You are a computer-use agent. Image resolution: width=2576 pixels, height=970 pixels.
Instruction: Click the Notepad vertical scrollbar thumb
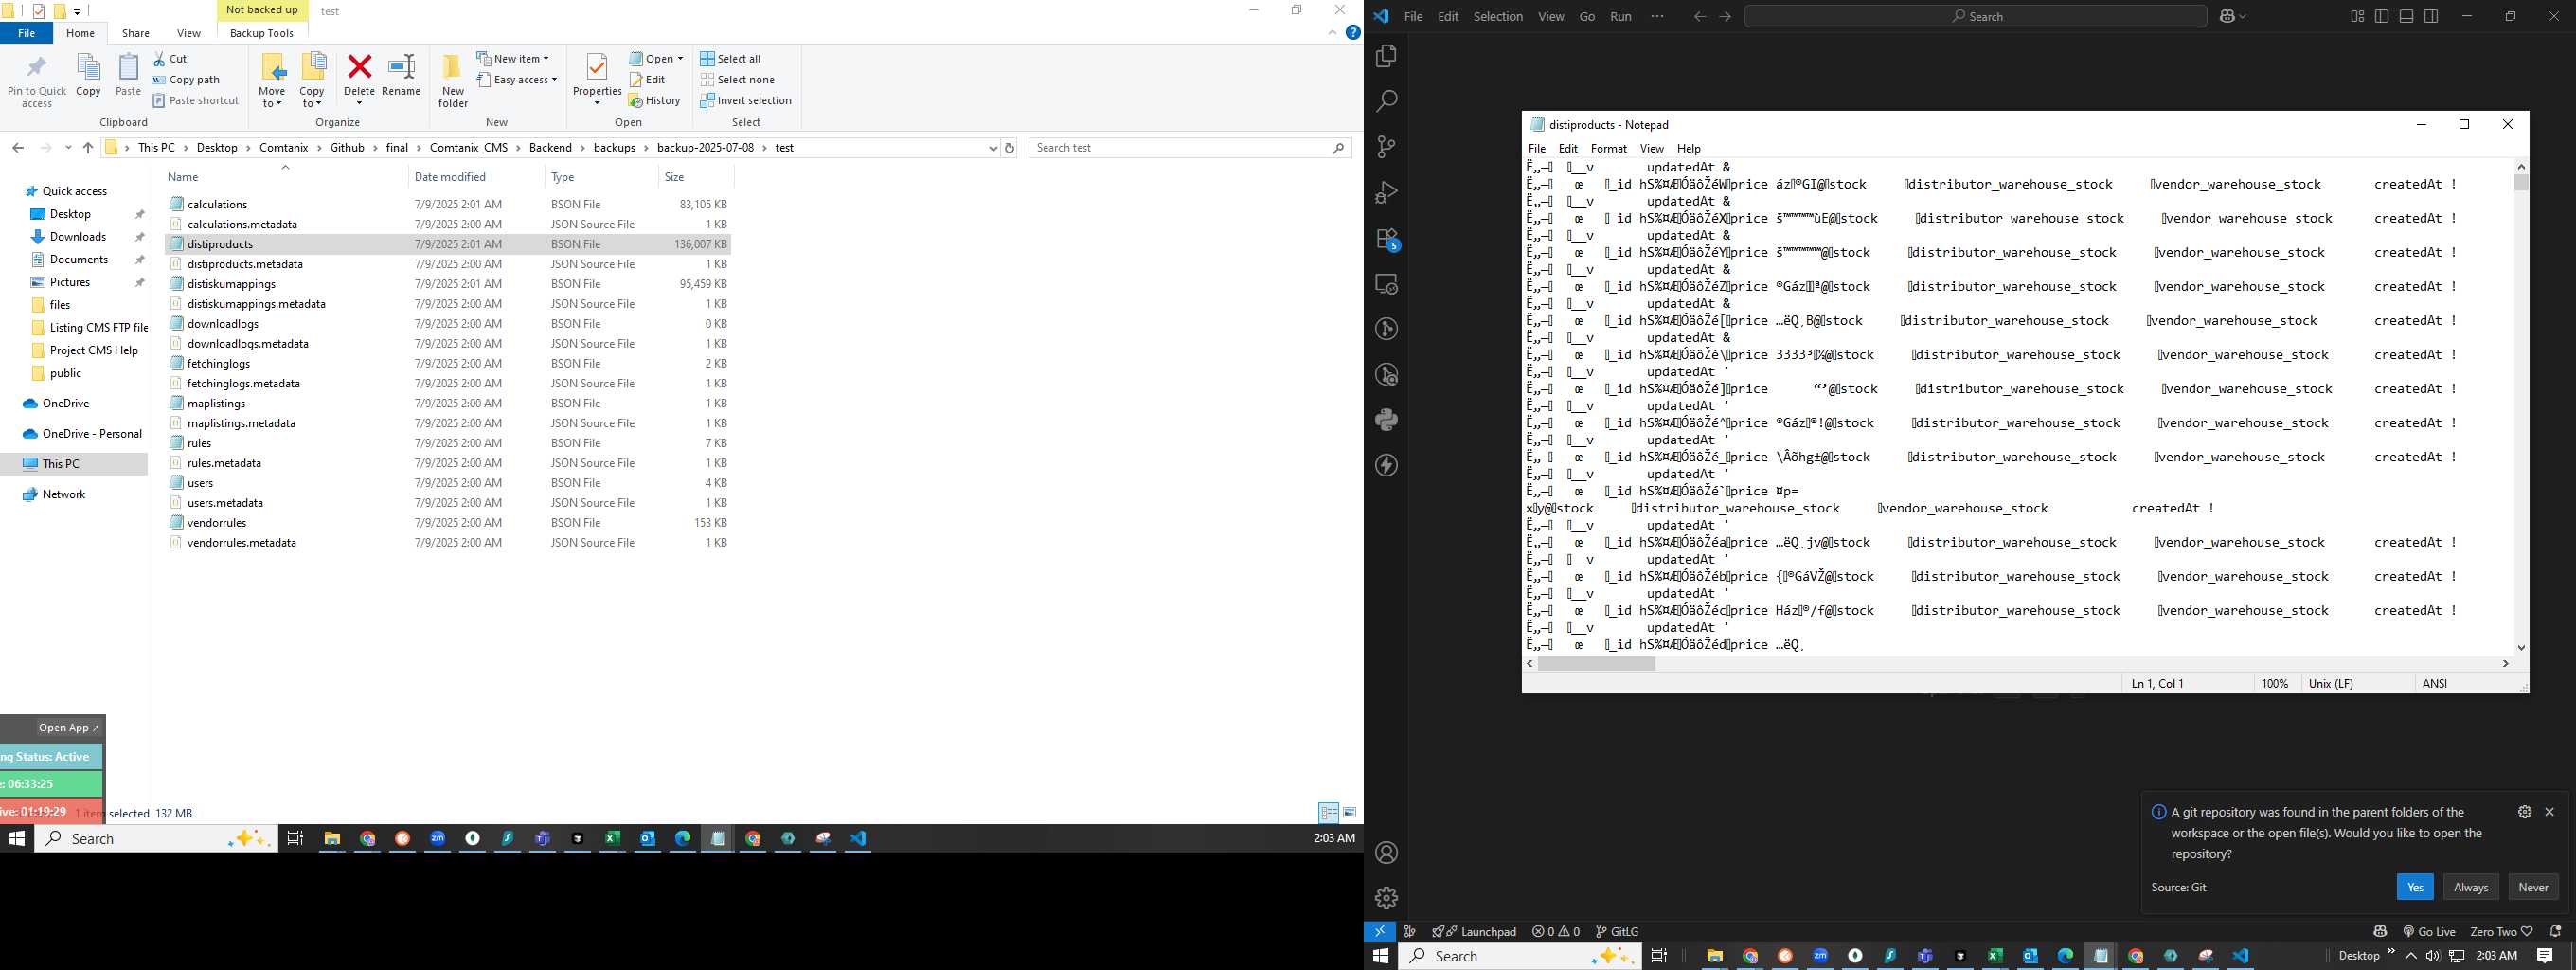pyautogui.click(x=2521, y=182)
